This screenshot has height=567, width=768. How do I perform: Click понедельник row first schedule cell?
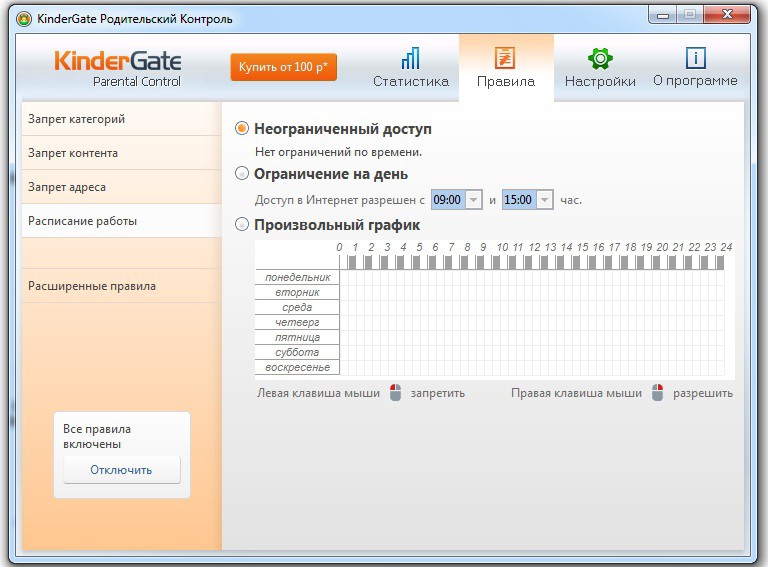[347, 277]
